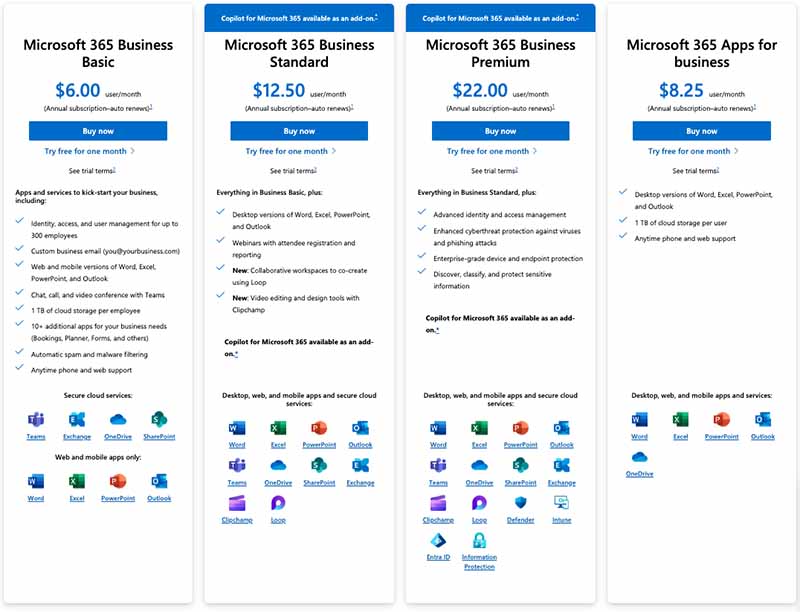Image resolution: width=800 pixels, height=612 pixels.
Task: Try Apps for business free for one month
Action: (x=693, y=151)
